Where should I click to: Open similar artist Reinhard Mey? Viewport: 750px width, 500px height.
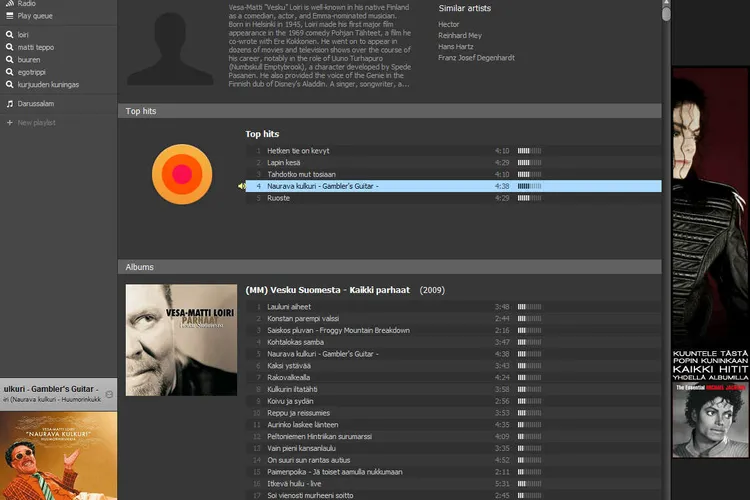point(461,35)
